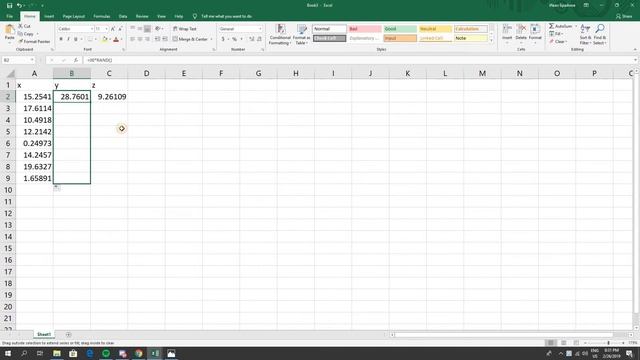Switch to the Formulas tab
Viewport: 640px width, 360px height.
[x=102, y=16]
